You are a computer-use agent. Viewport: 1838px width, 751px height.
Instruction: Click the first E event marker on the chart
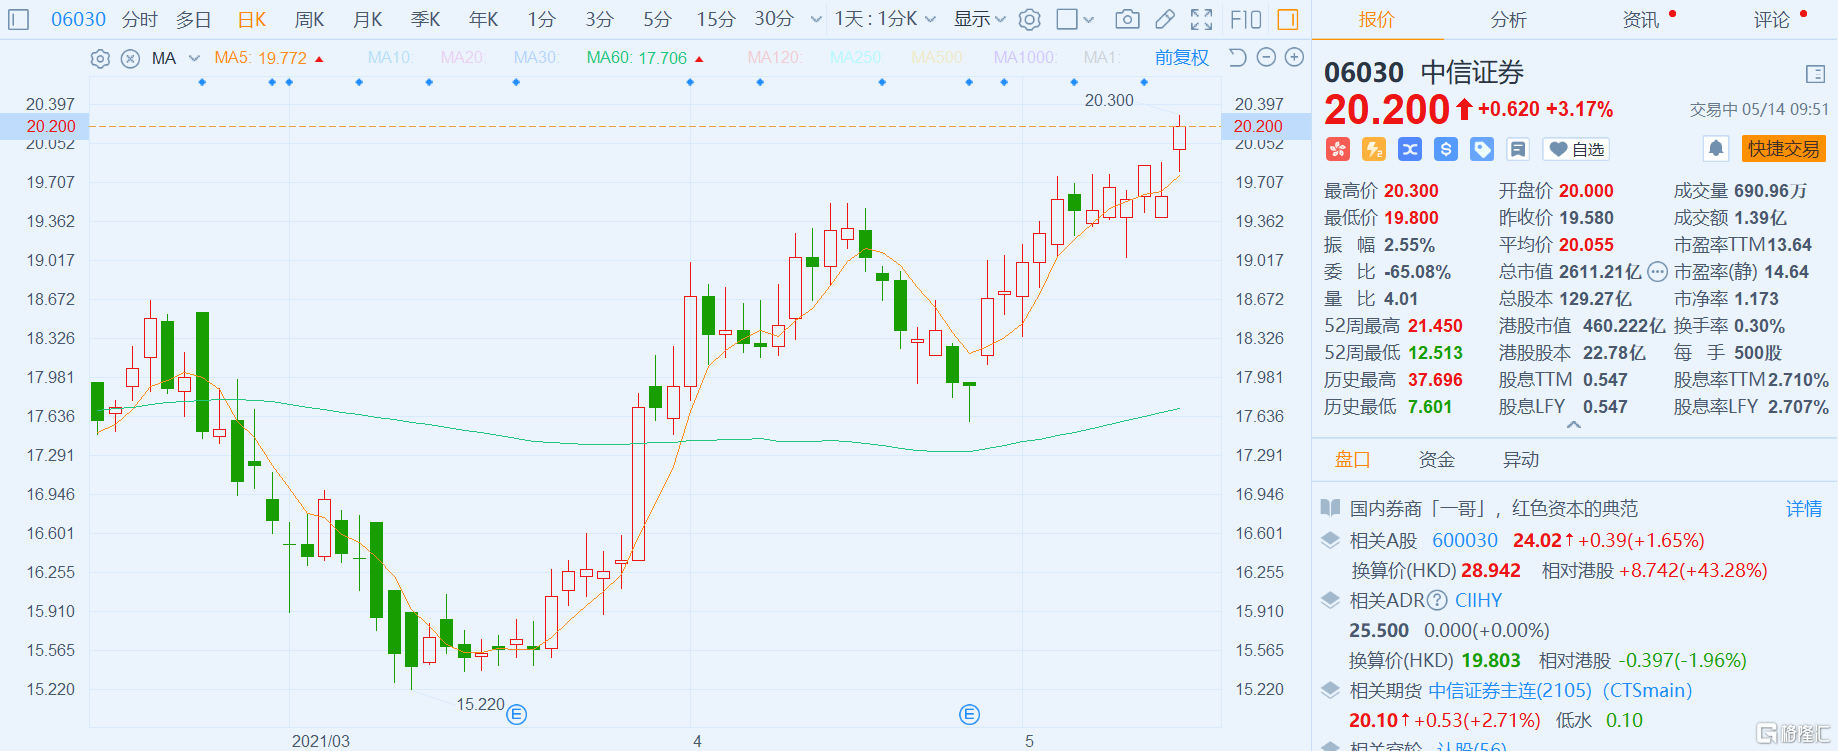click(x=517, y=714)
